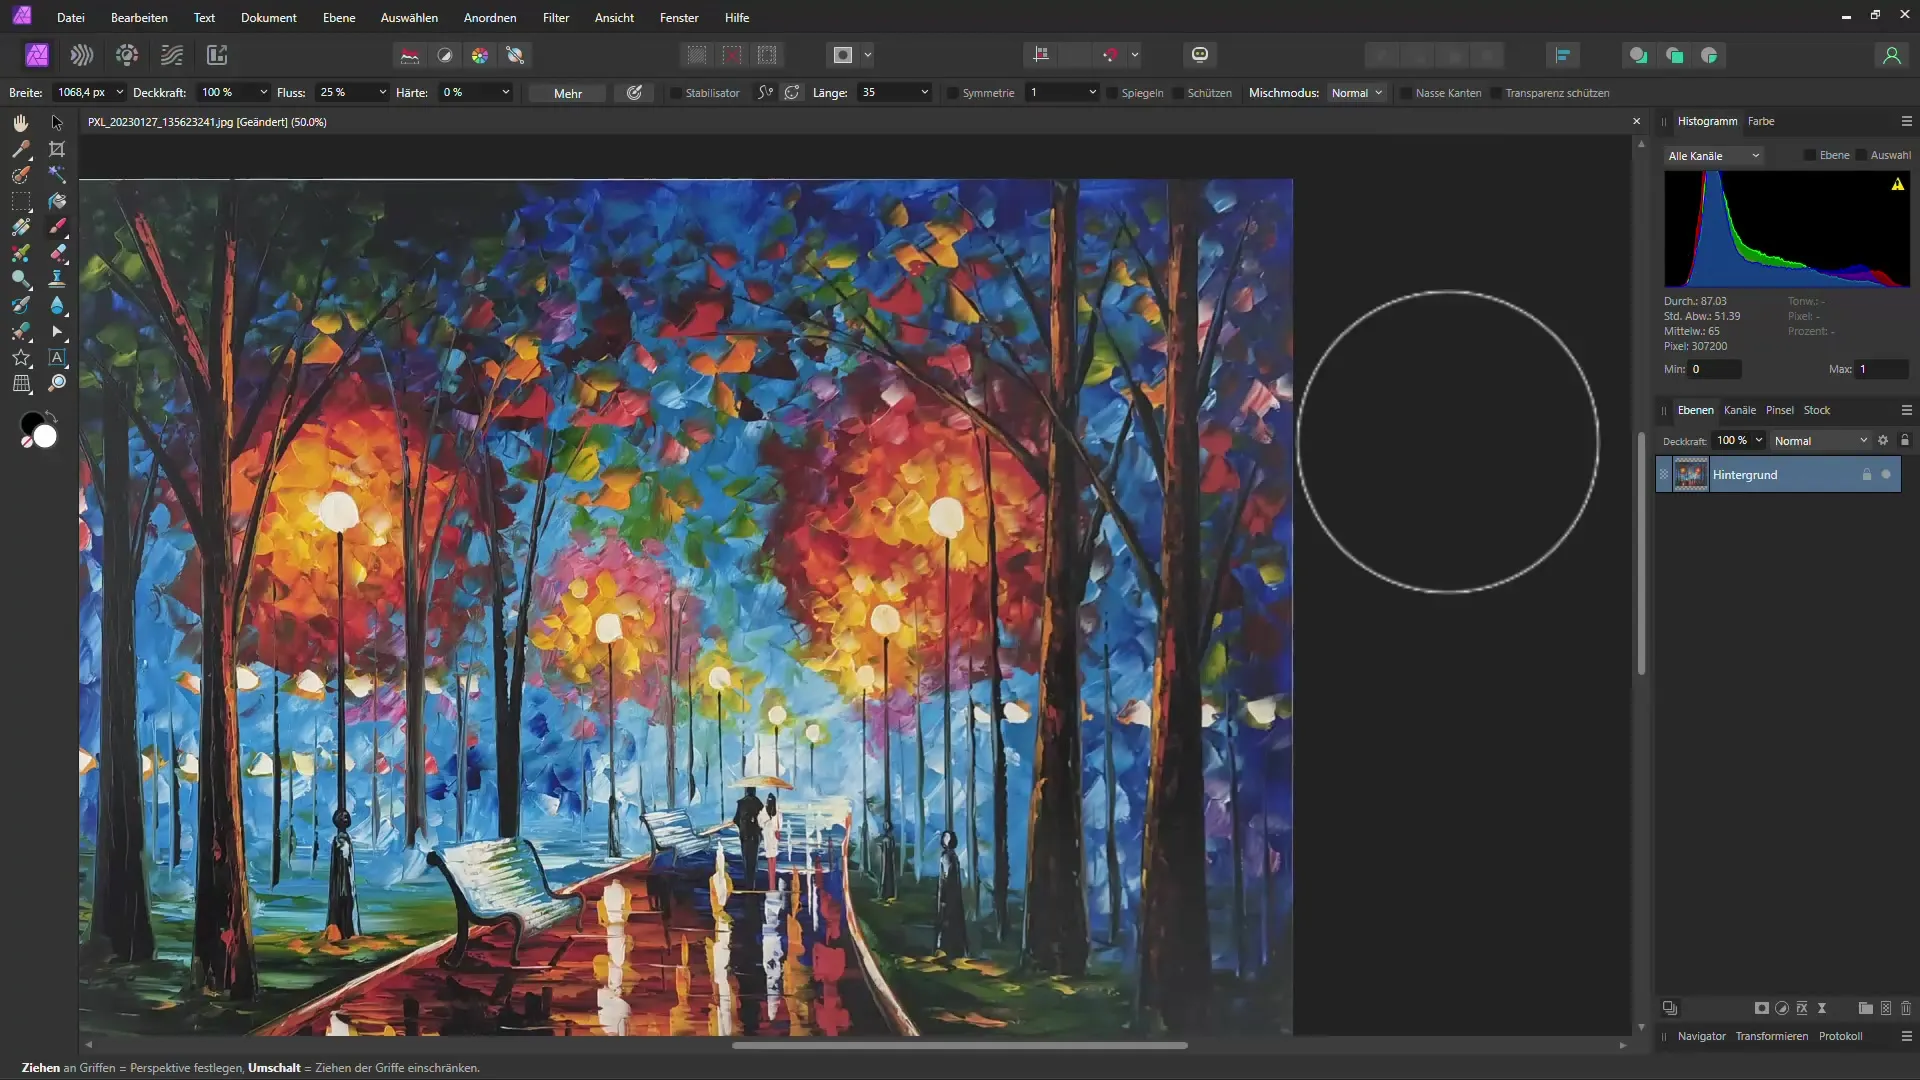Enable the Symmetrie checkbox

pos(952,93)
